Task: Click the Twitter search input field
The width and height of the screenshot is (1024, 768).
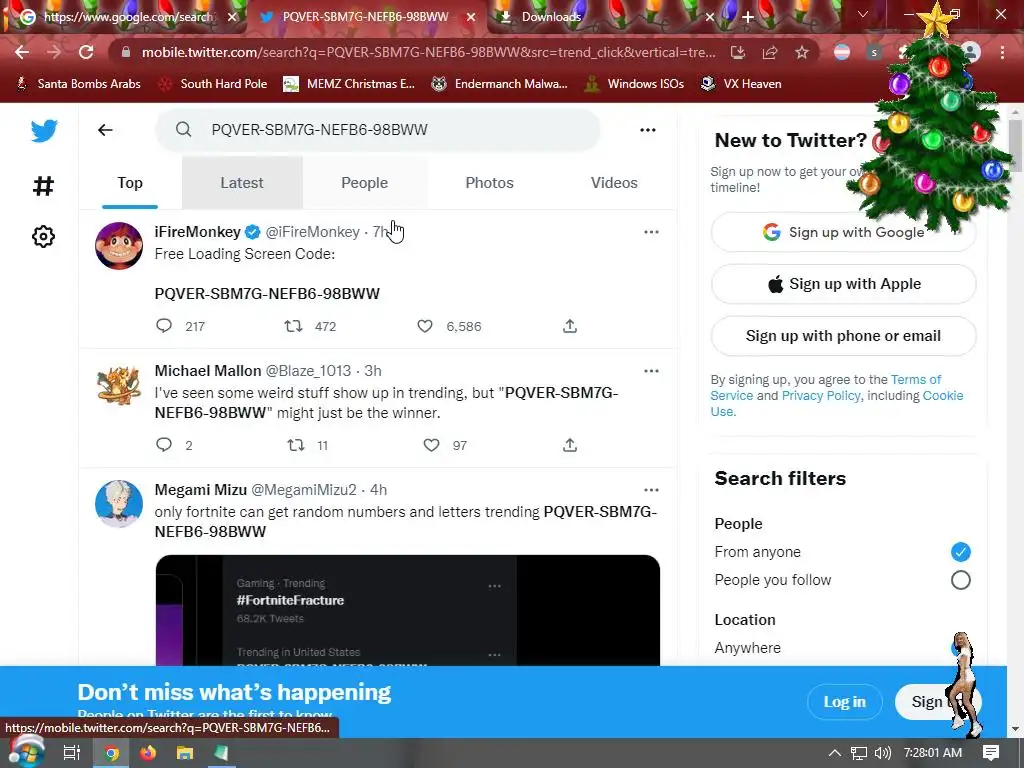Action: 377,129
